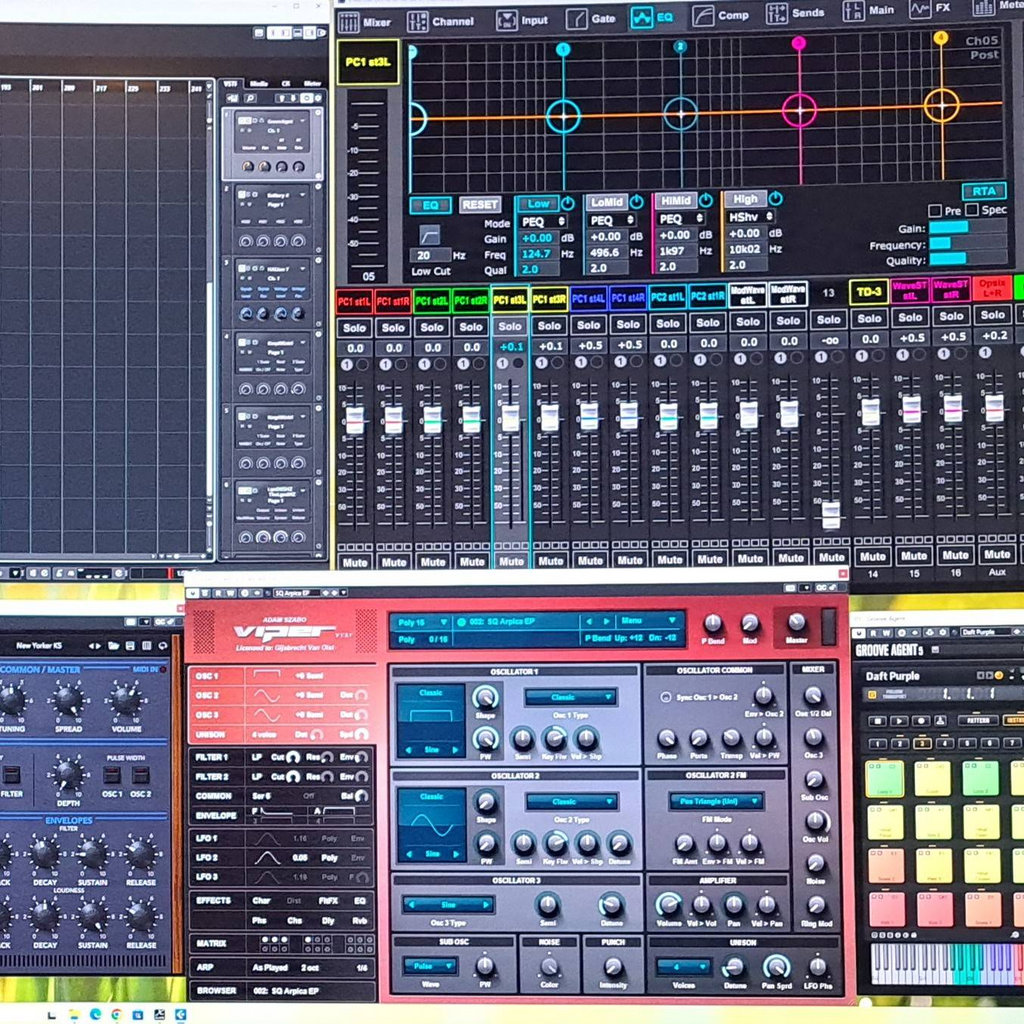The image size is (1024, 1024).
Task: Click Oscillator 1 Shape knob
Action: (x=485, y=697)
